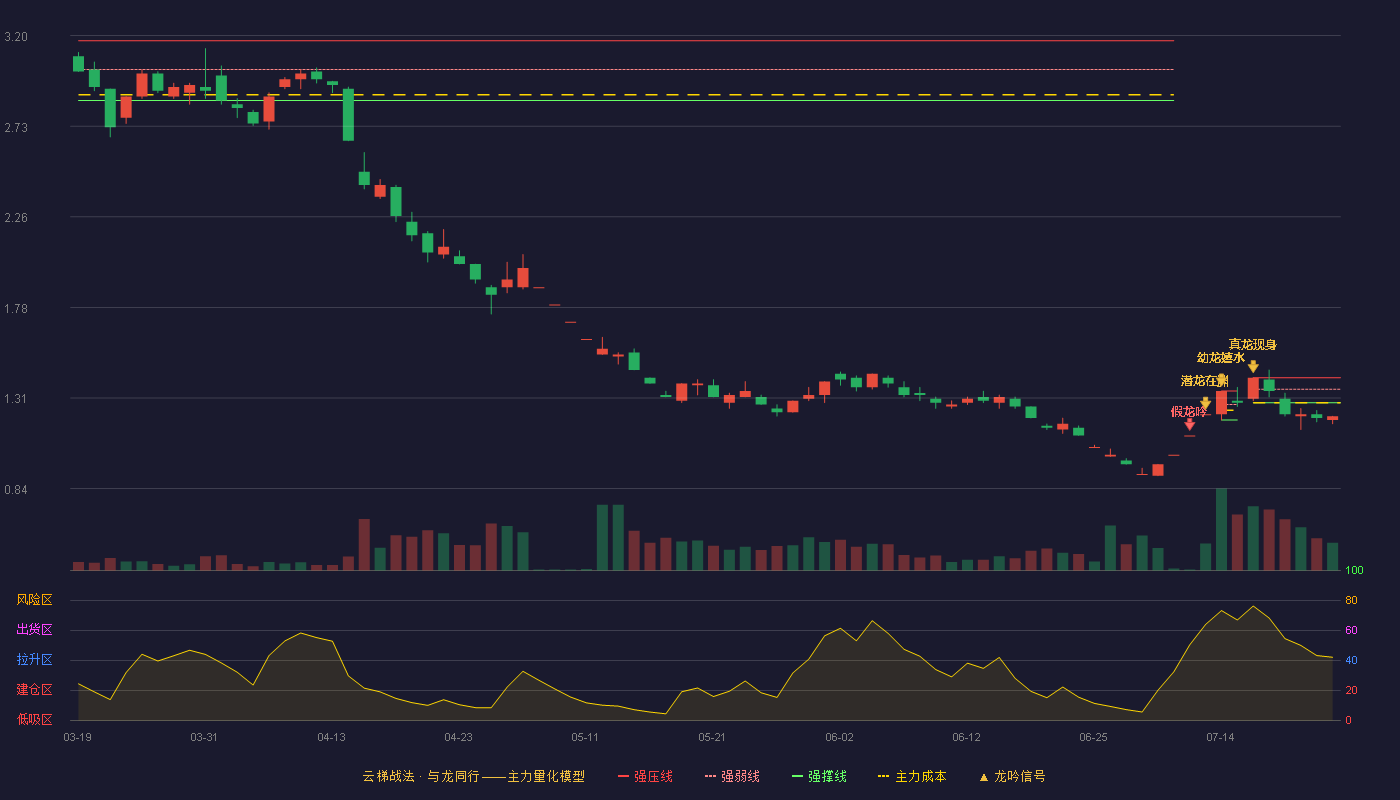
Task: Click the green 100 indicator axis value
Action: [1354, 571]
